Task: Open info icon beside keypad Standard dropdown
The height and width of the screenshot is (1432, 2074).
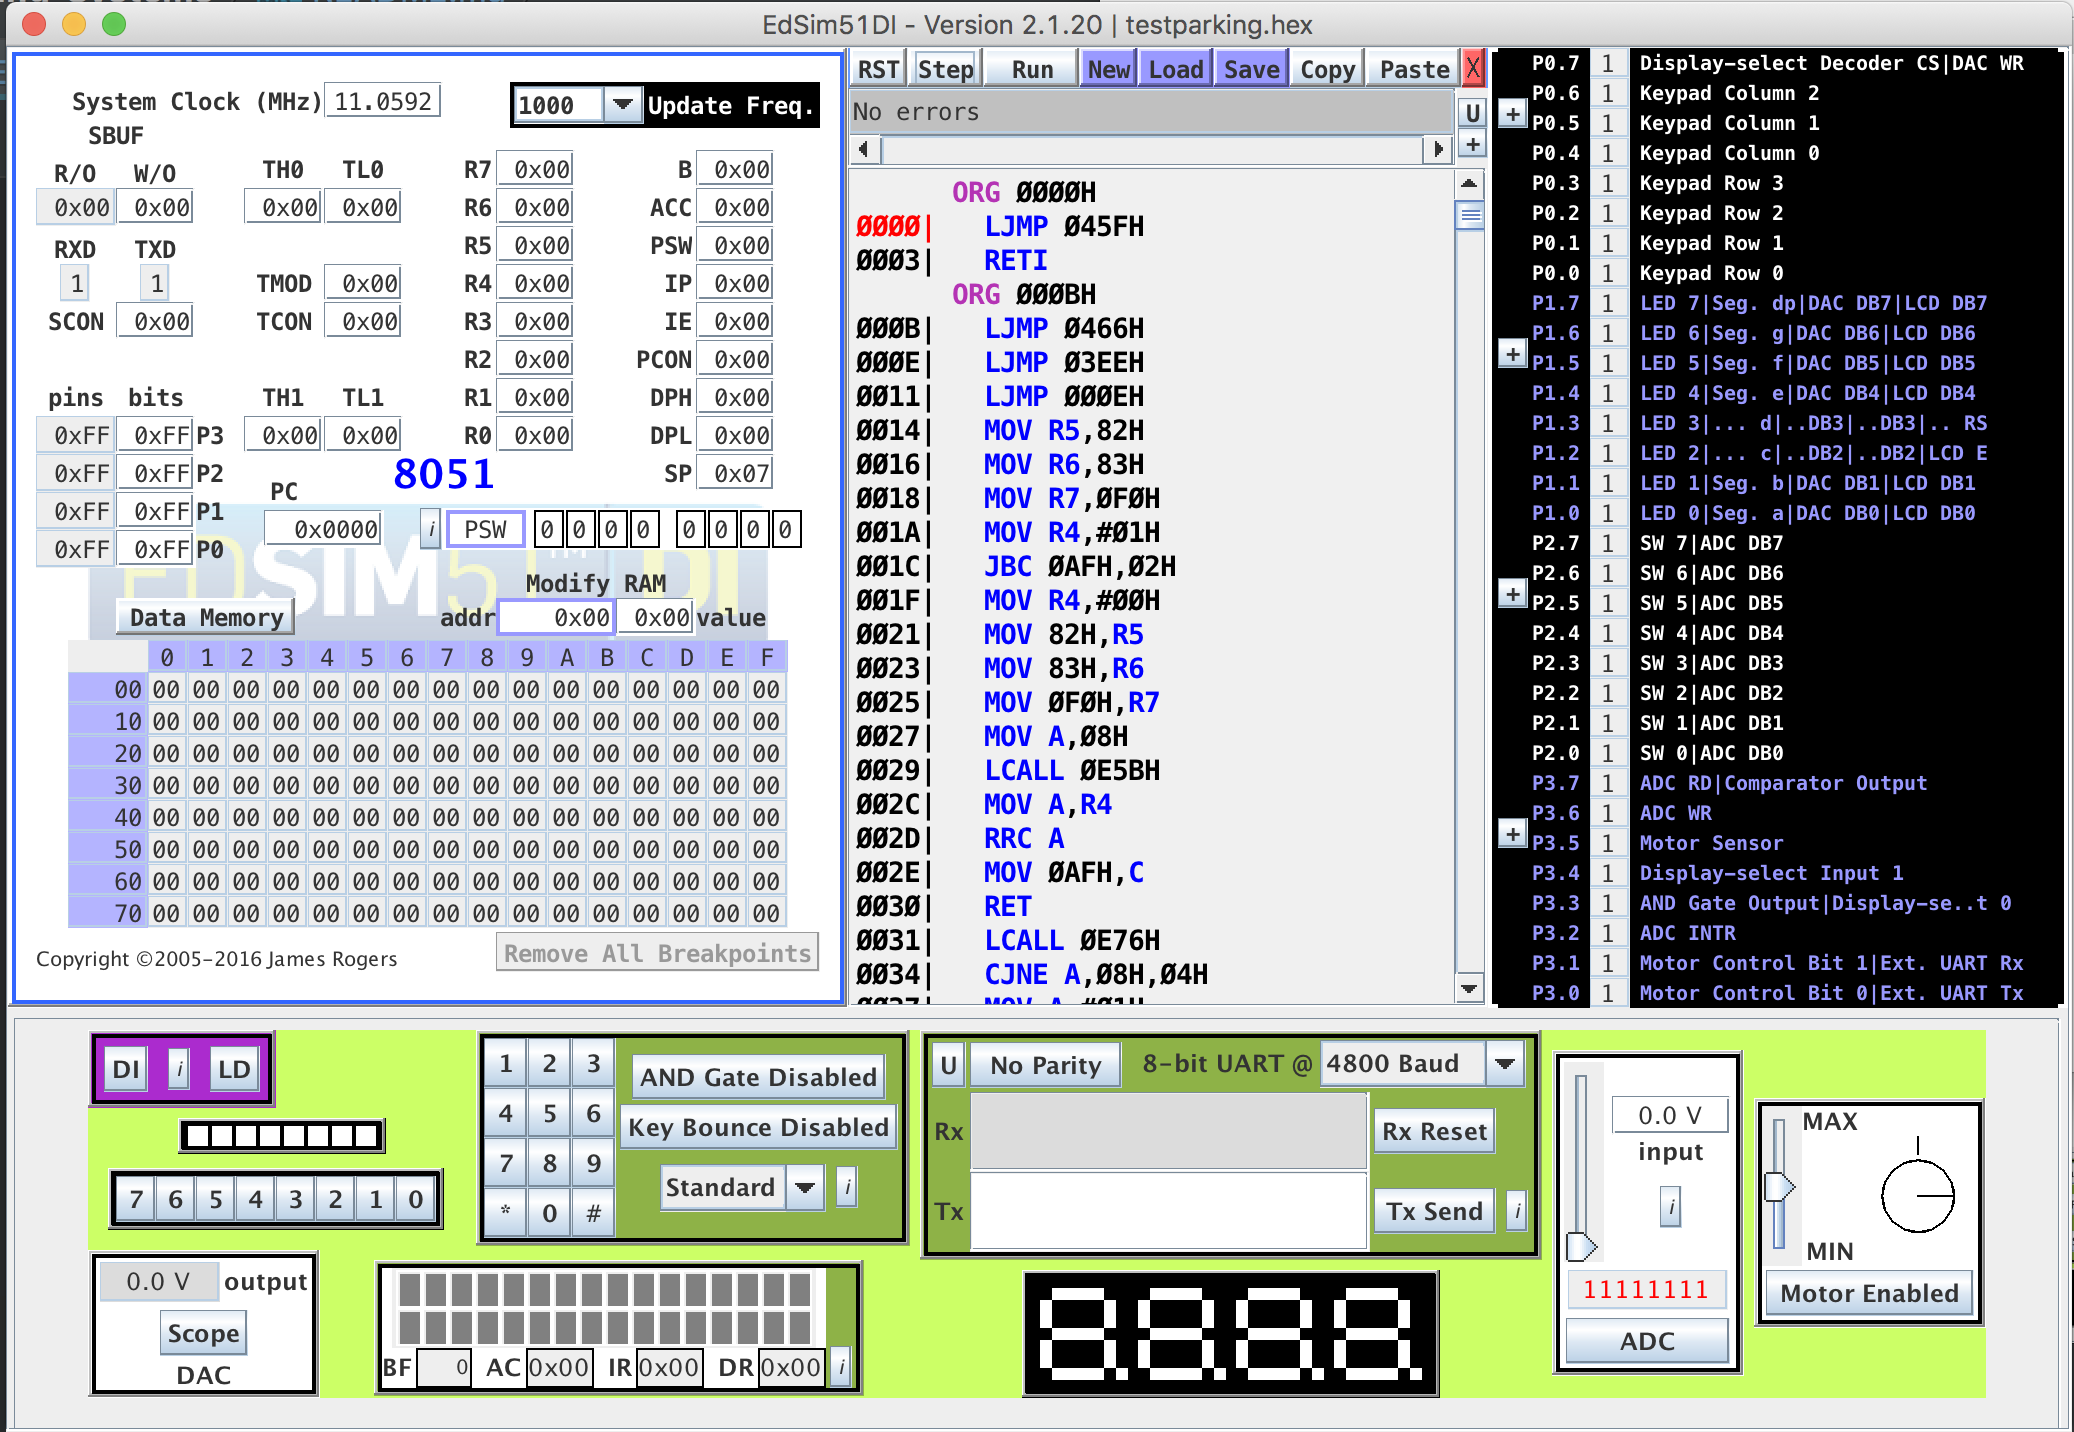Action: (x=846, y=1187)
